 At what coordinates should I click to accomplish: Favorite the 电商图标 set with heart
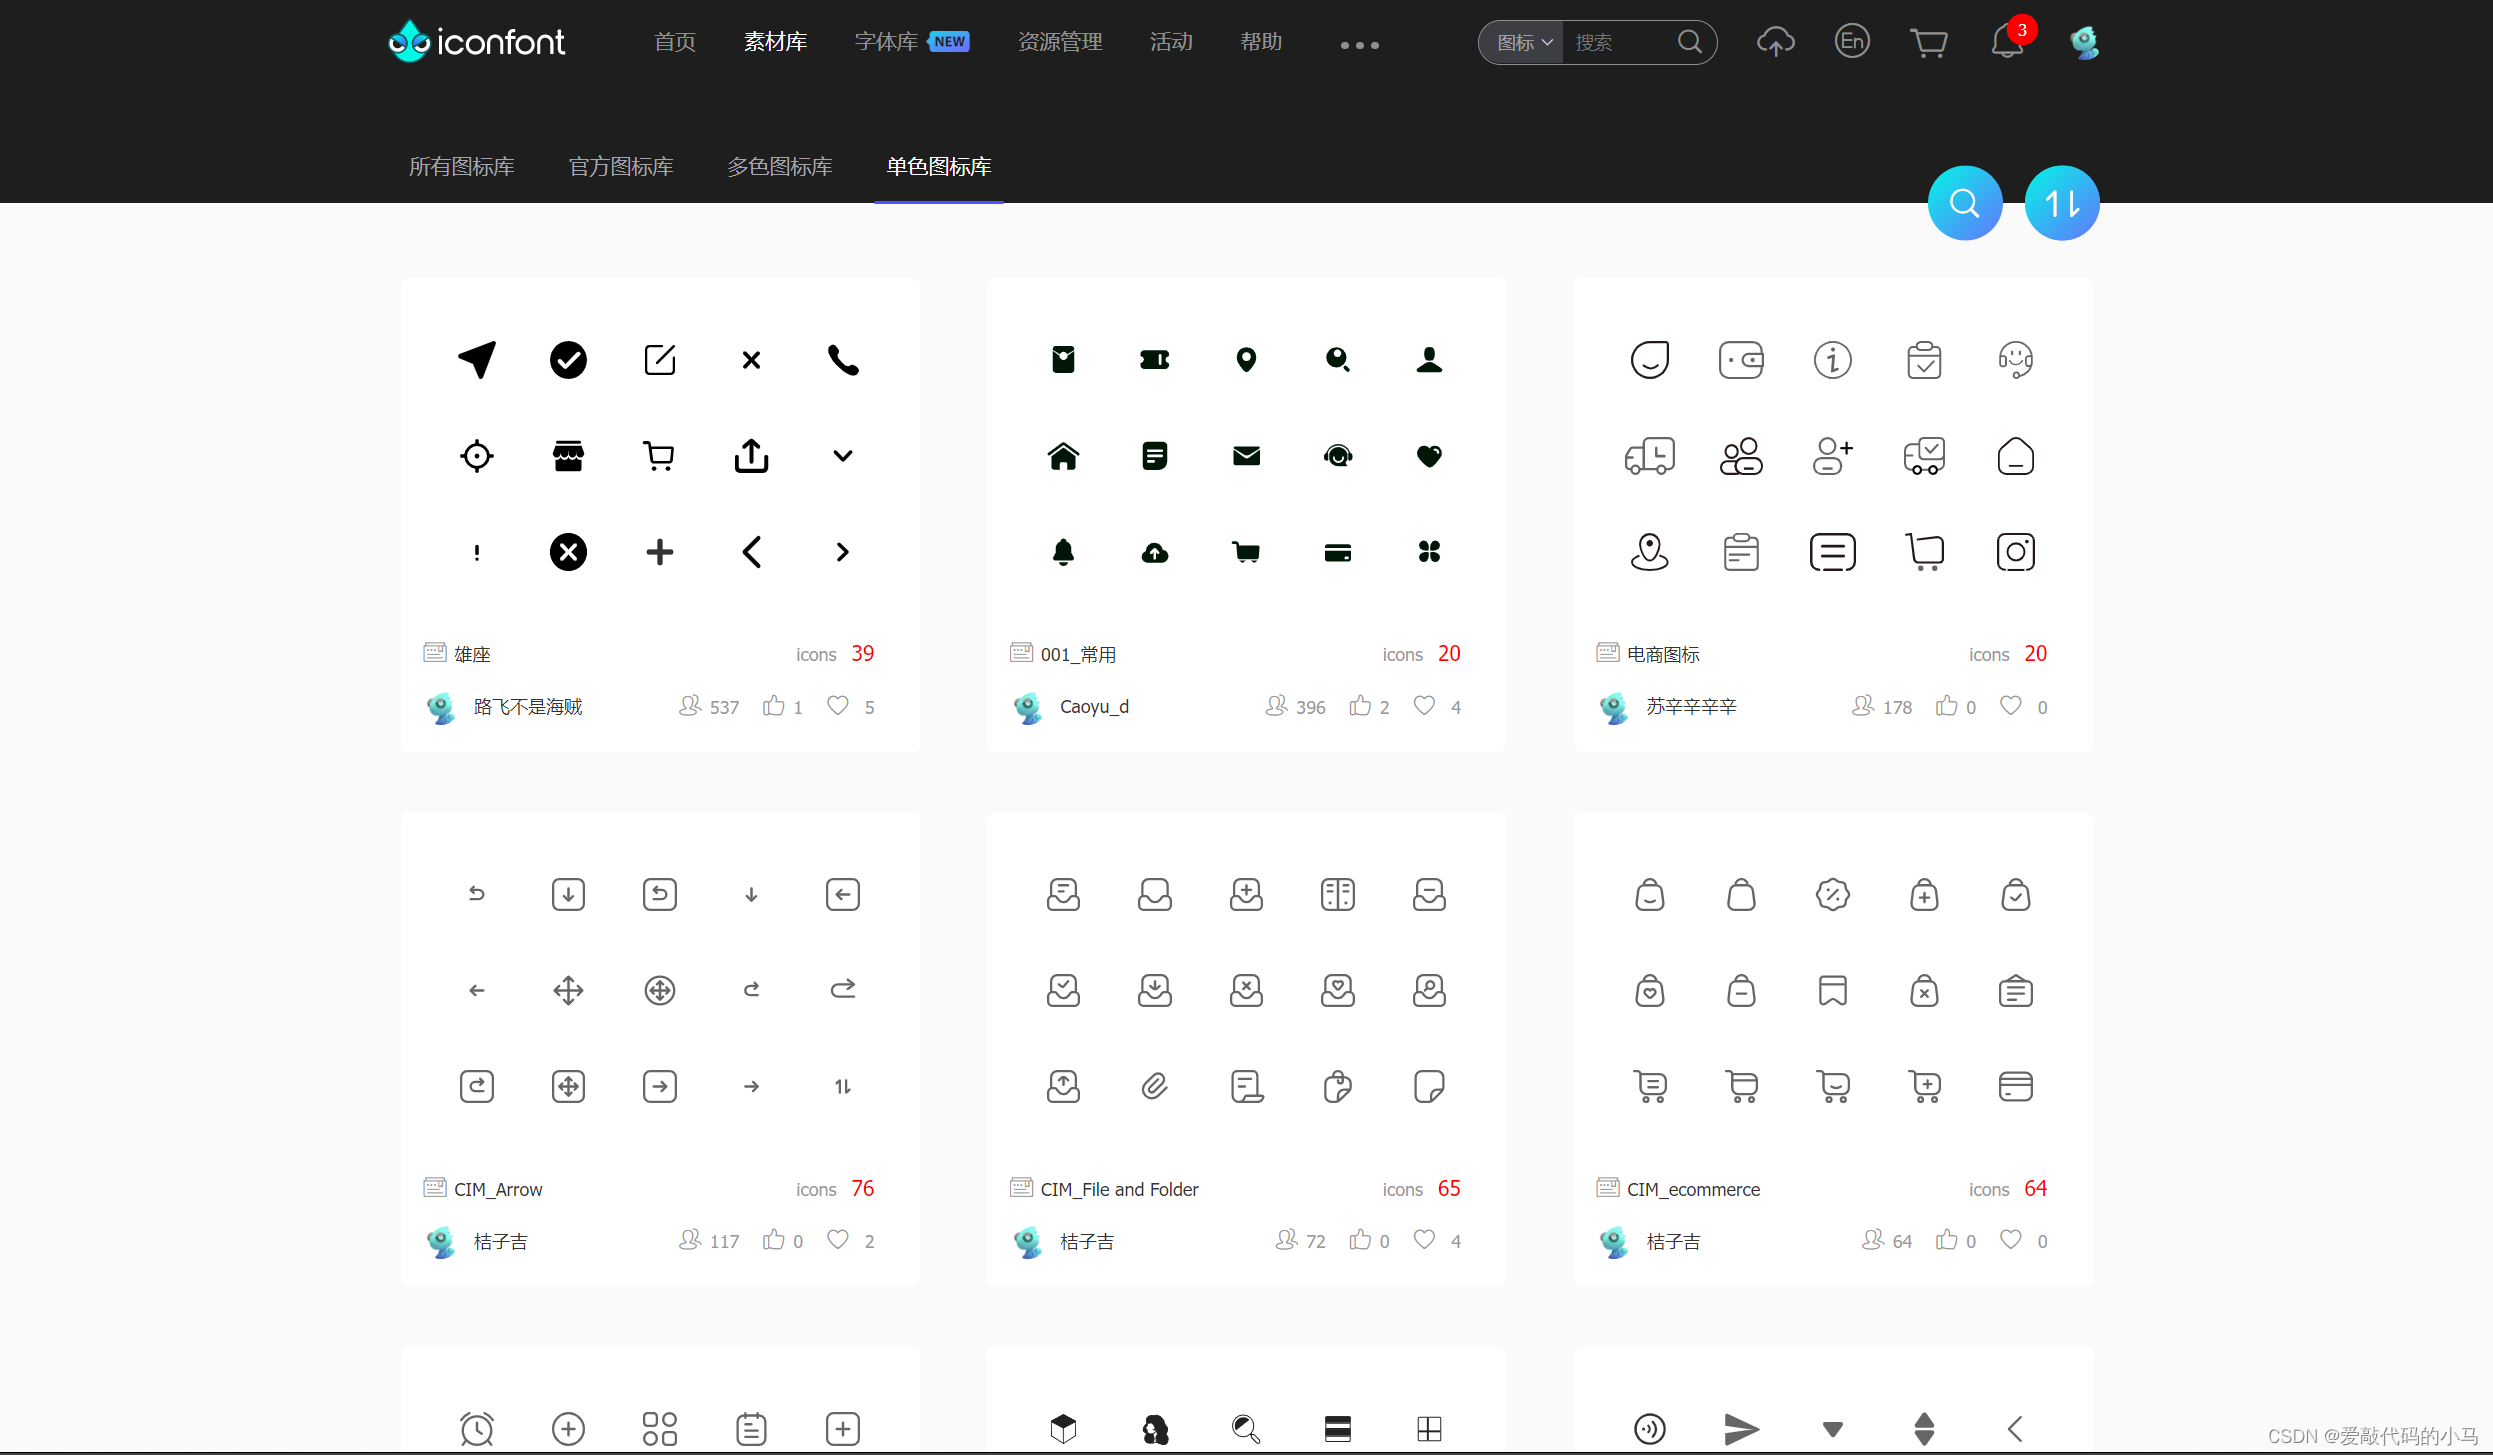pos(2010,705)
